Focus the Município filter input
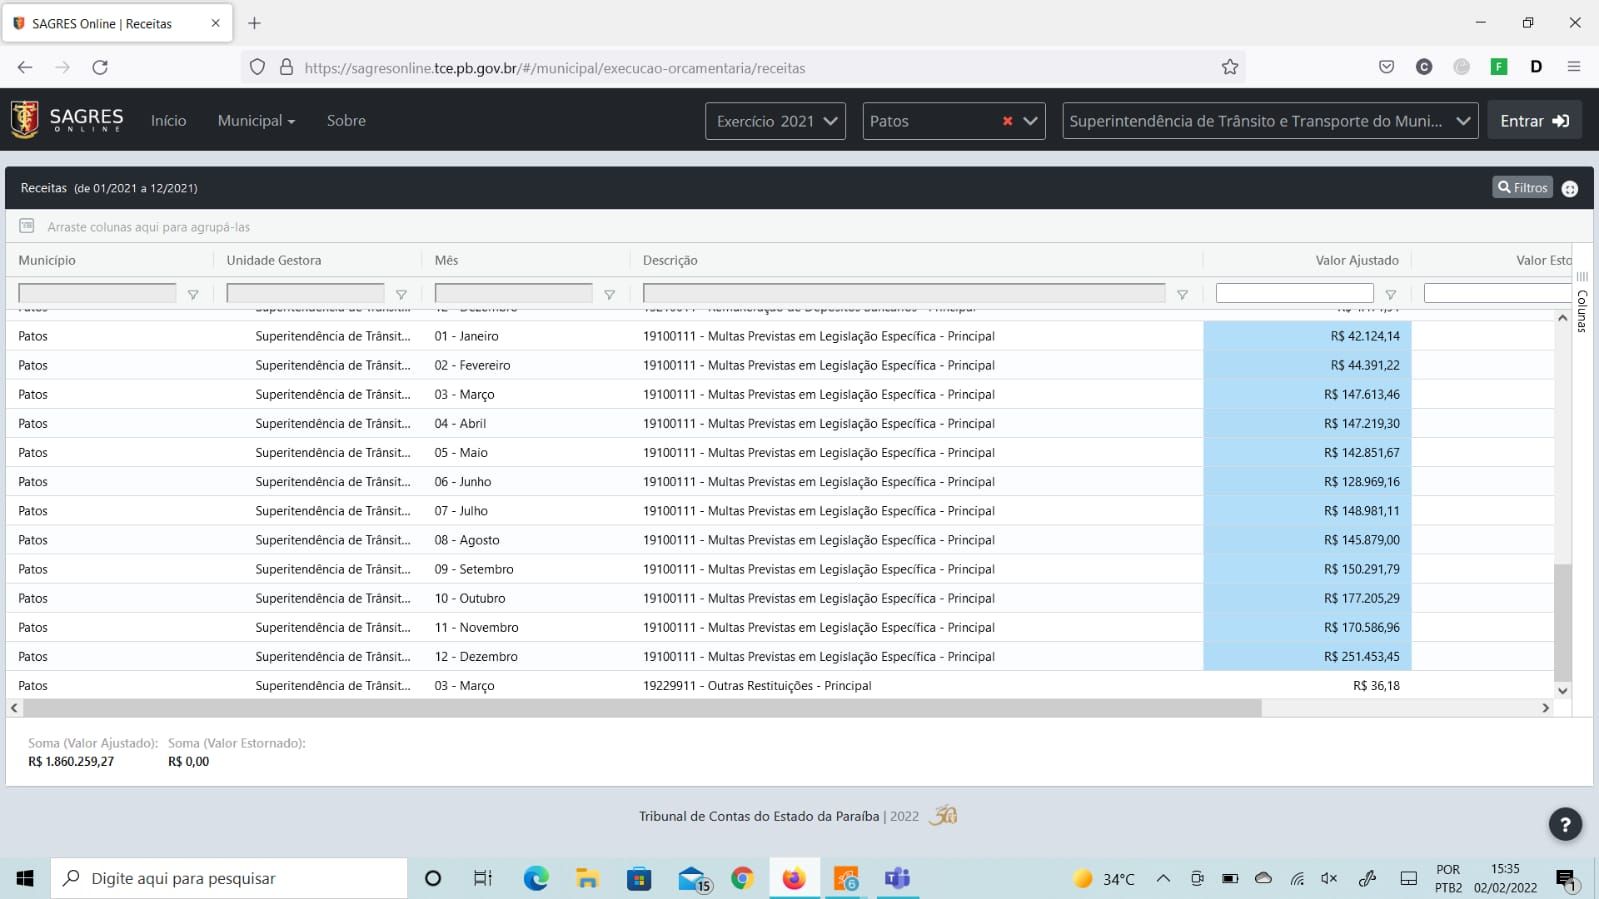This screenshot has width=1599, height=899. 97,293
